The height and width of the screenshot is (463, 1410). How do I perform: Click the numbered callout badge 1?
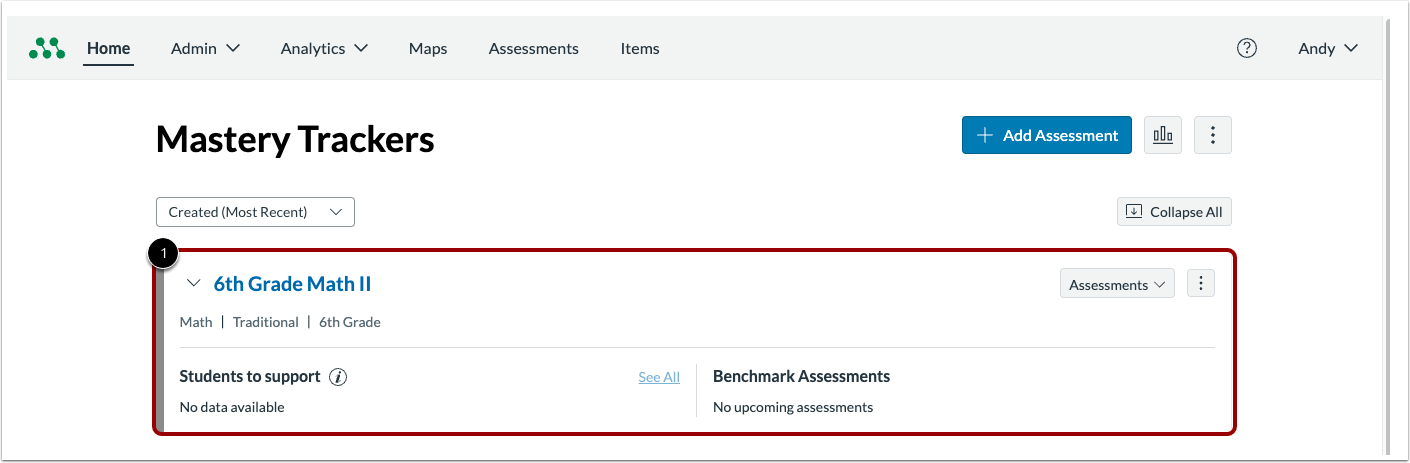163,254
